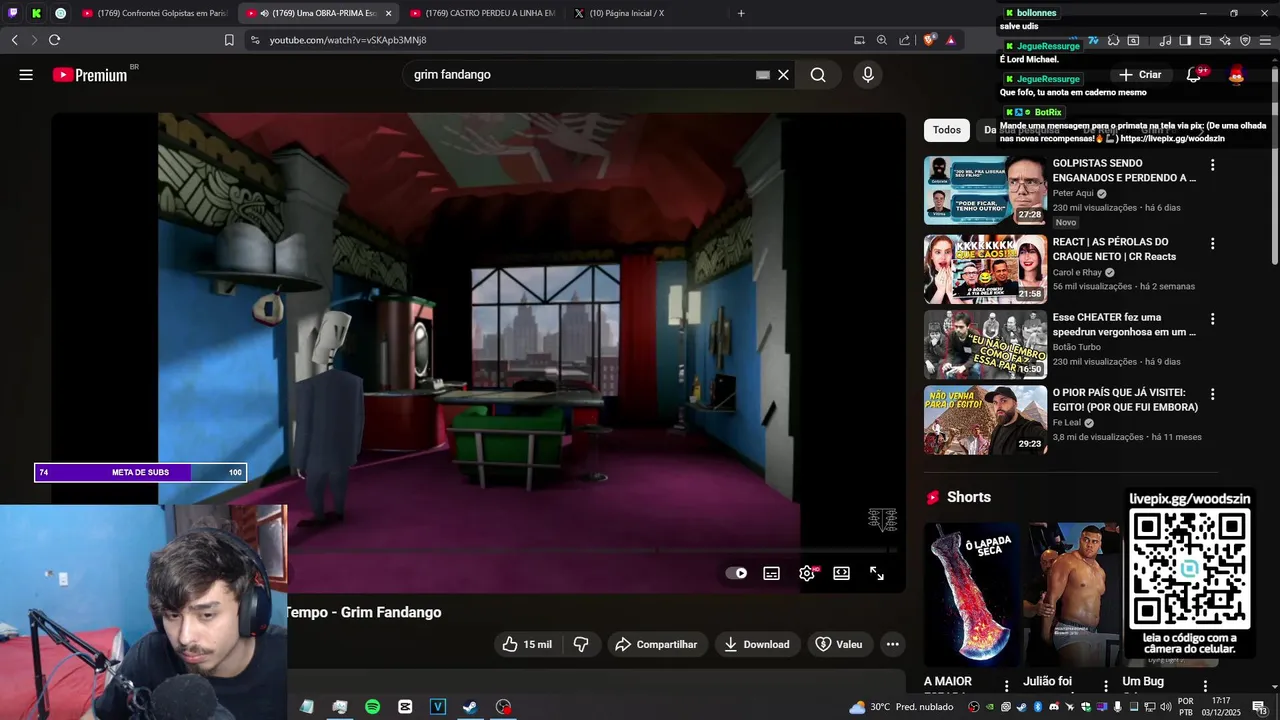Open YouTube notifications bell
Screen dimensions: 1280x720
pos(1194,75)
